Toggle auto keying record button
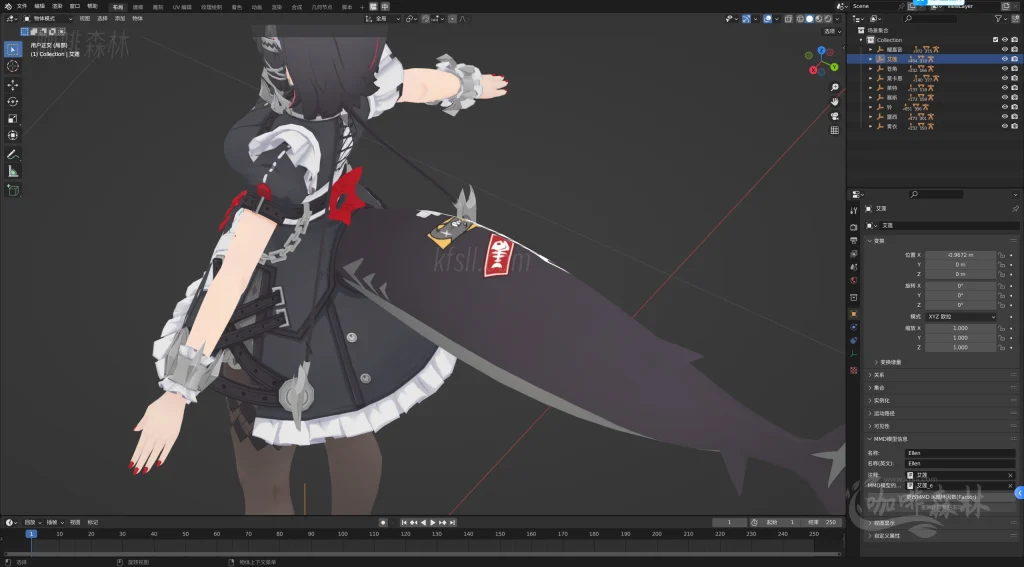1024x567 pixels. pyautogui.click(x=383, y=523)
